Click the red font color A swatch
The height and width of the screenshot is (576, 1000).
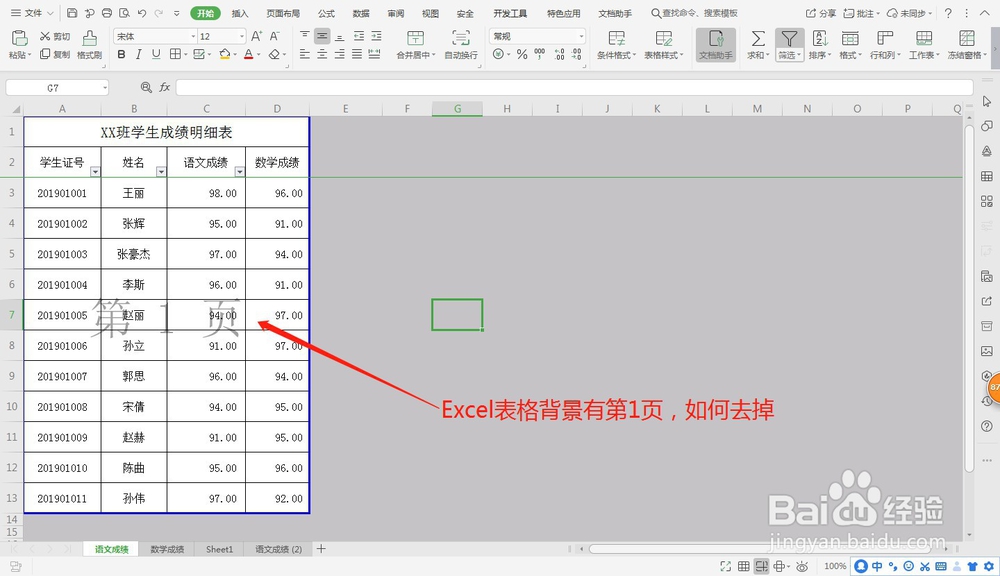248,55
